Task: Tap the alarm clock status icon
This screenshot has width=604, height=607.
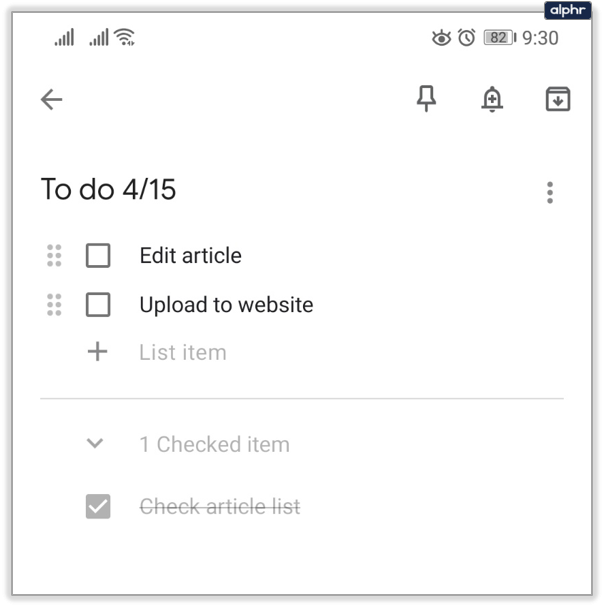Action: (x=466, y=38)
